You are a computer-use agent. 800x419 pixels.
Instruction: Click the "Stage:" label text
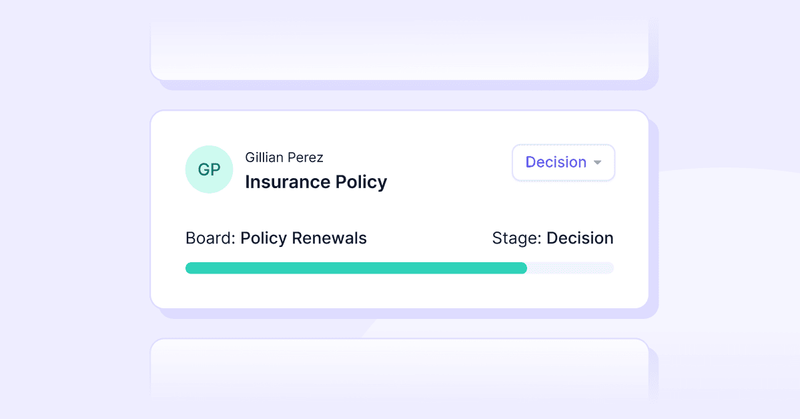click(x=516, y=238)
